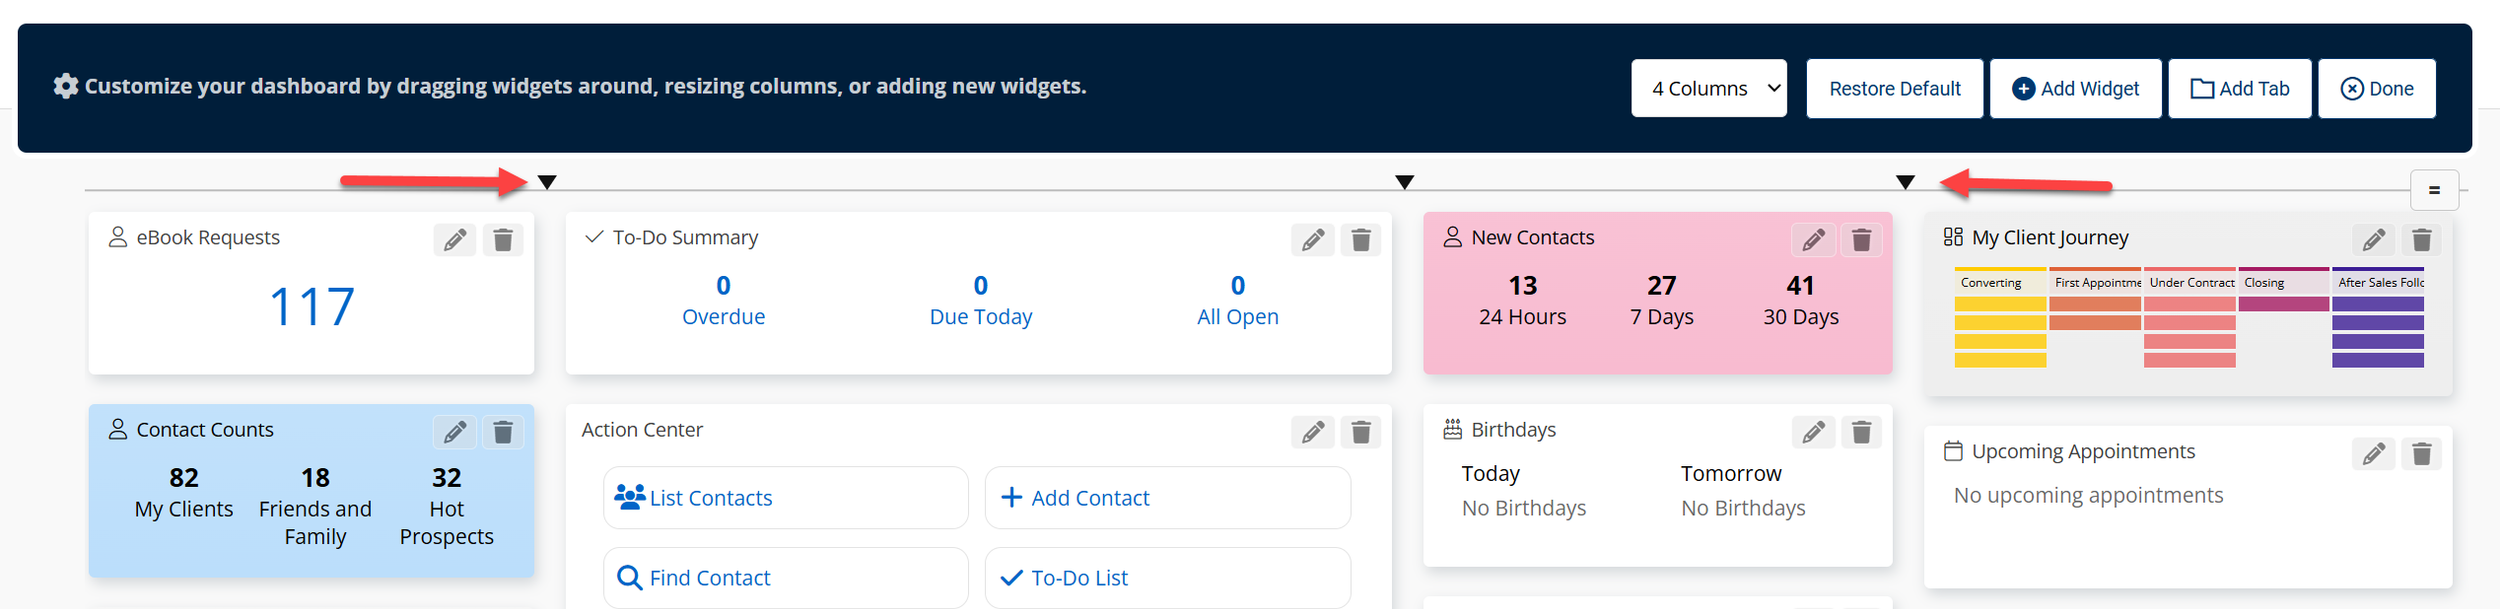Delete the eBook Requests widget
Viewport: 2500px width, 609px height.
click(x=503, y=240)
